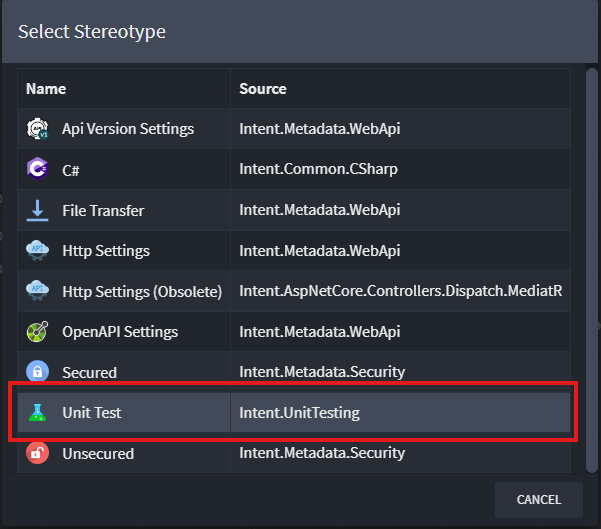This screenshot has width=601, height=529.
Task: Click Intent.Metadata.WebApi cell in OpenAPI Settings row
Action: click(401, 332)
